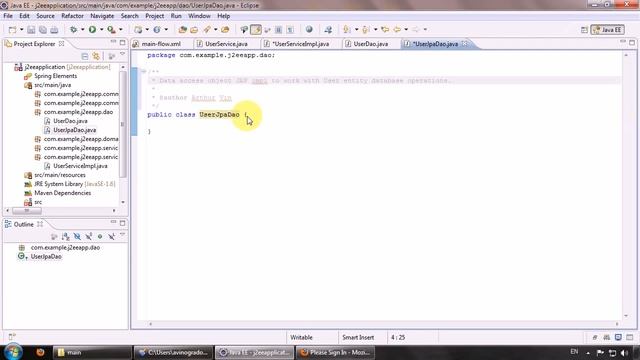640x360 pixels.
Task: Open the Navigate menu
Action: pos(102,16)
